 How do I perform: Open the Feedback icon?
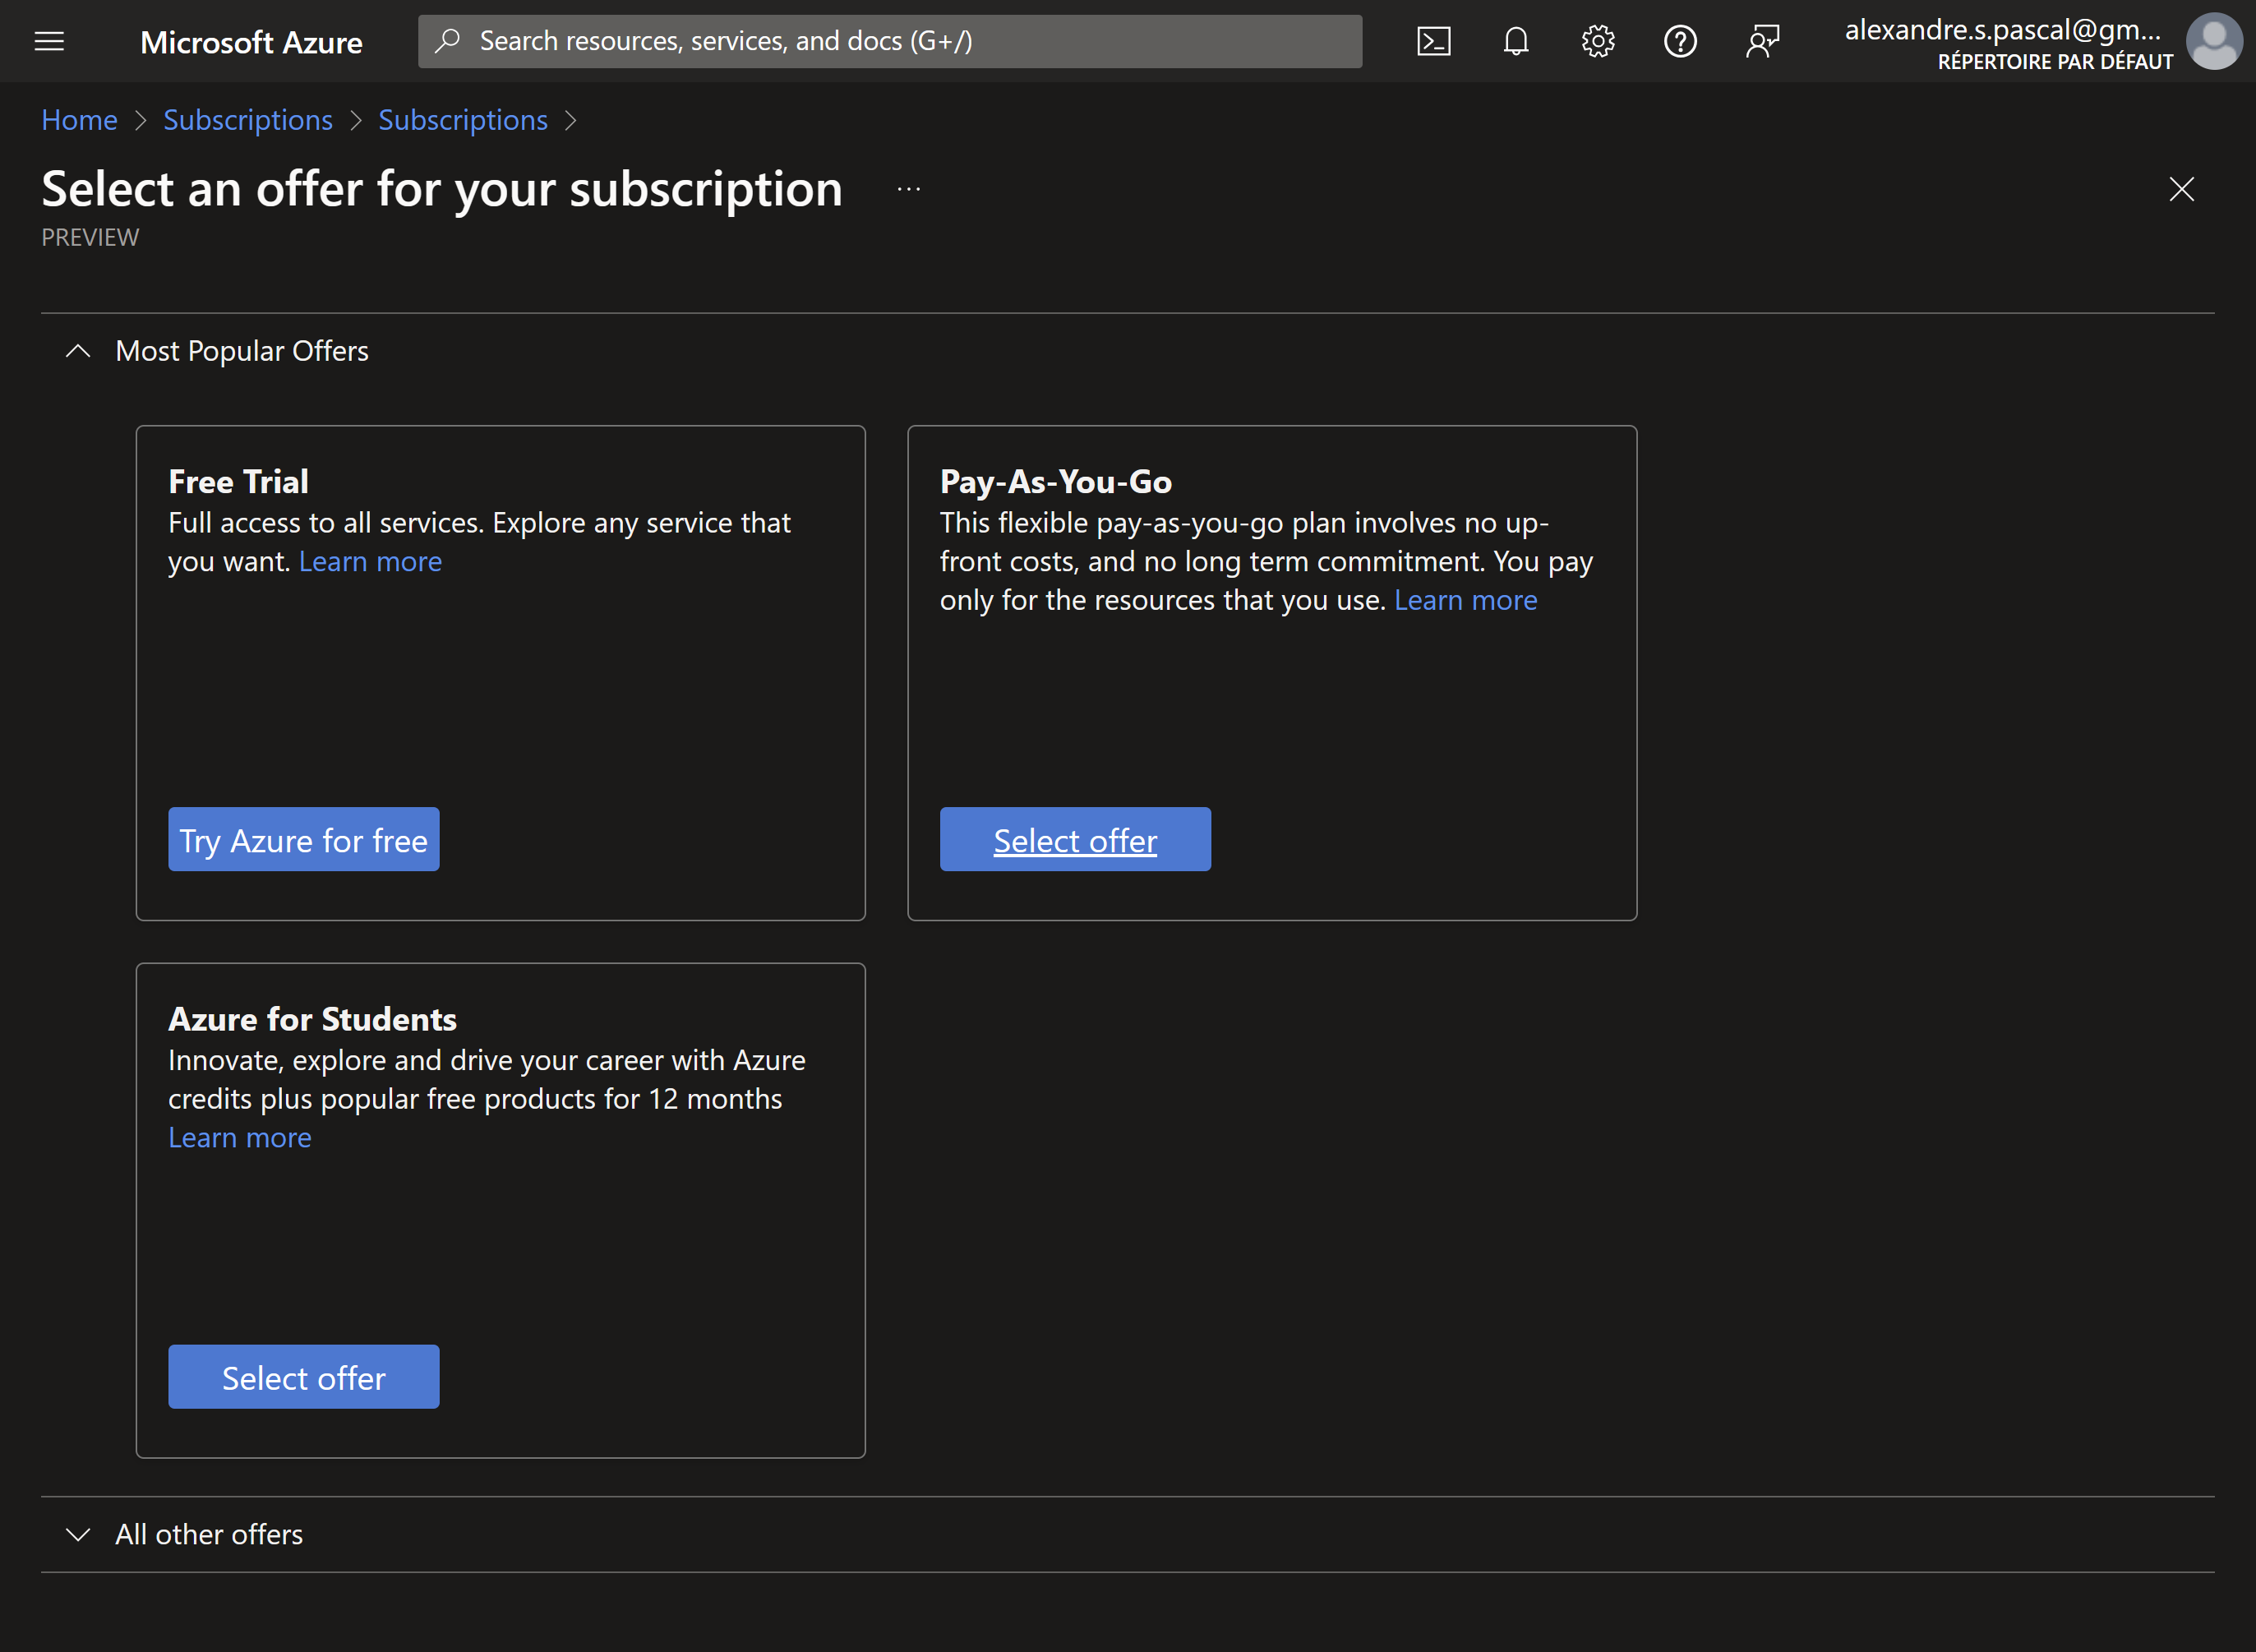[x=1762, y=41]
